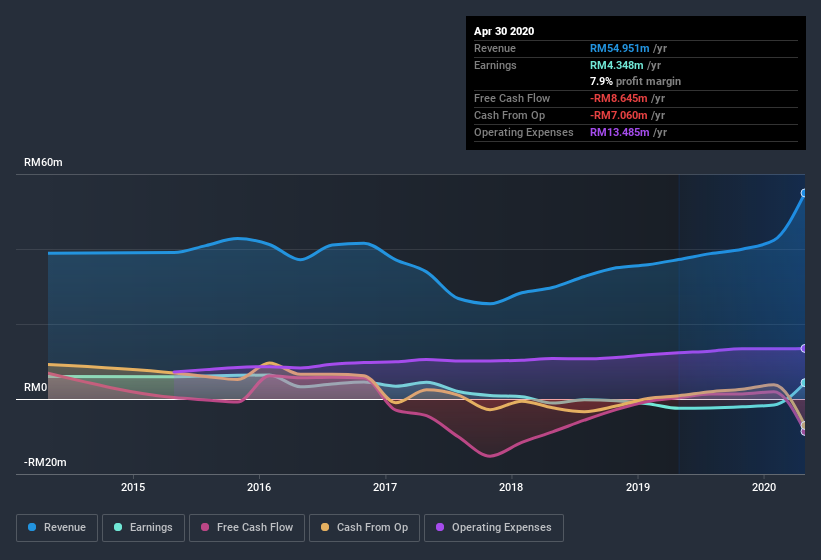The height and width of the screenshot is (560, 821).
Task: Click the blue Revenue legend dot
Action: coord(34,527)
